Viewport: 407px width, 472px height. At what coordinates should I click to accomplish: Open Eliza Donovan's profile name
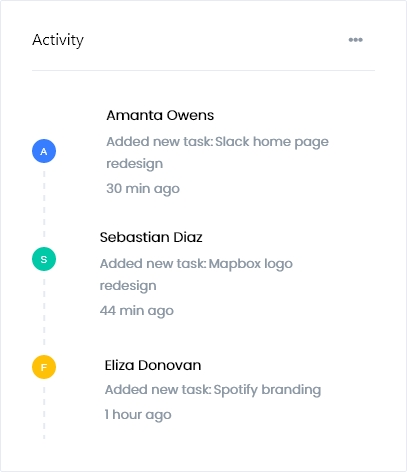[153, 365]
